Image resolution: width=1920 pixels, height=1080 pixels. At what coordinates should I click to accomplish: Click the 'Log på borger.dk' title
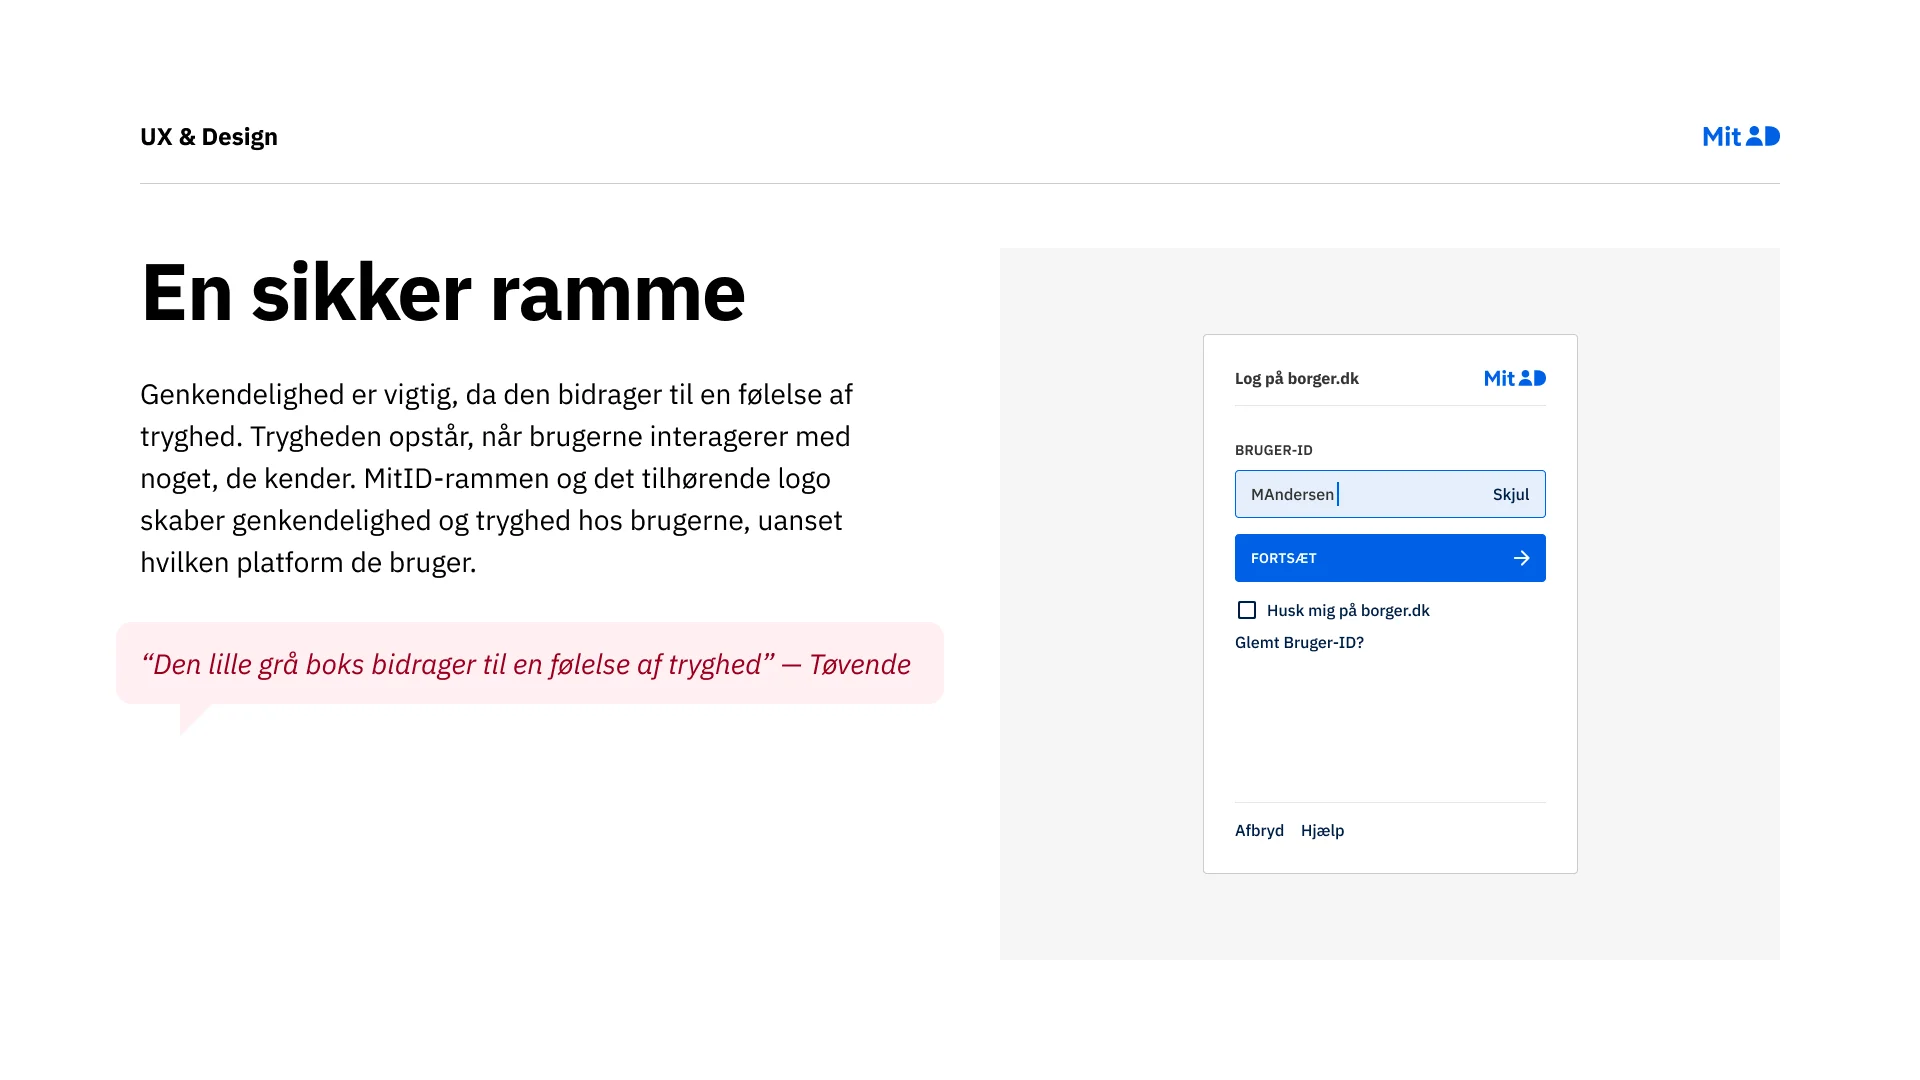[x=1296, y=378]
